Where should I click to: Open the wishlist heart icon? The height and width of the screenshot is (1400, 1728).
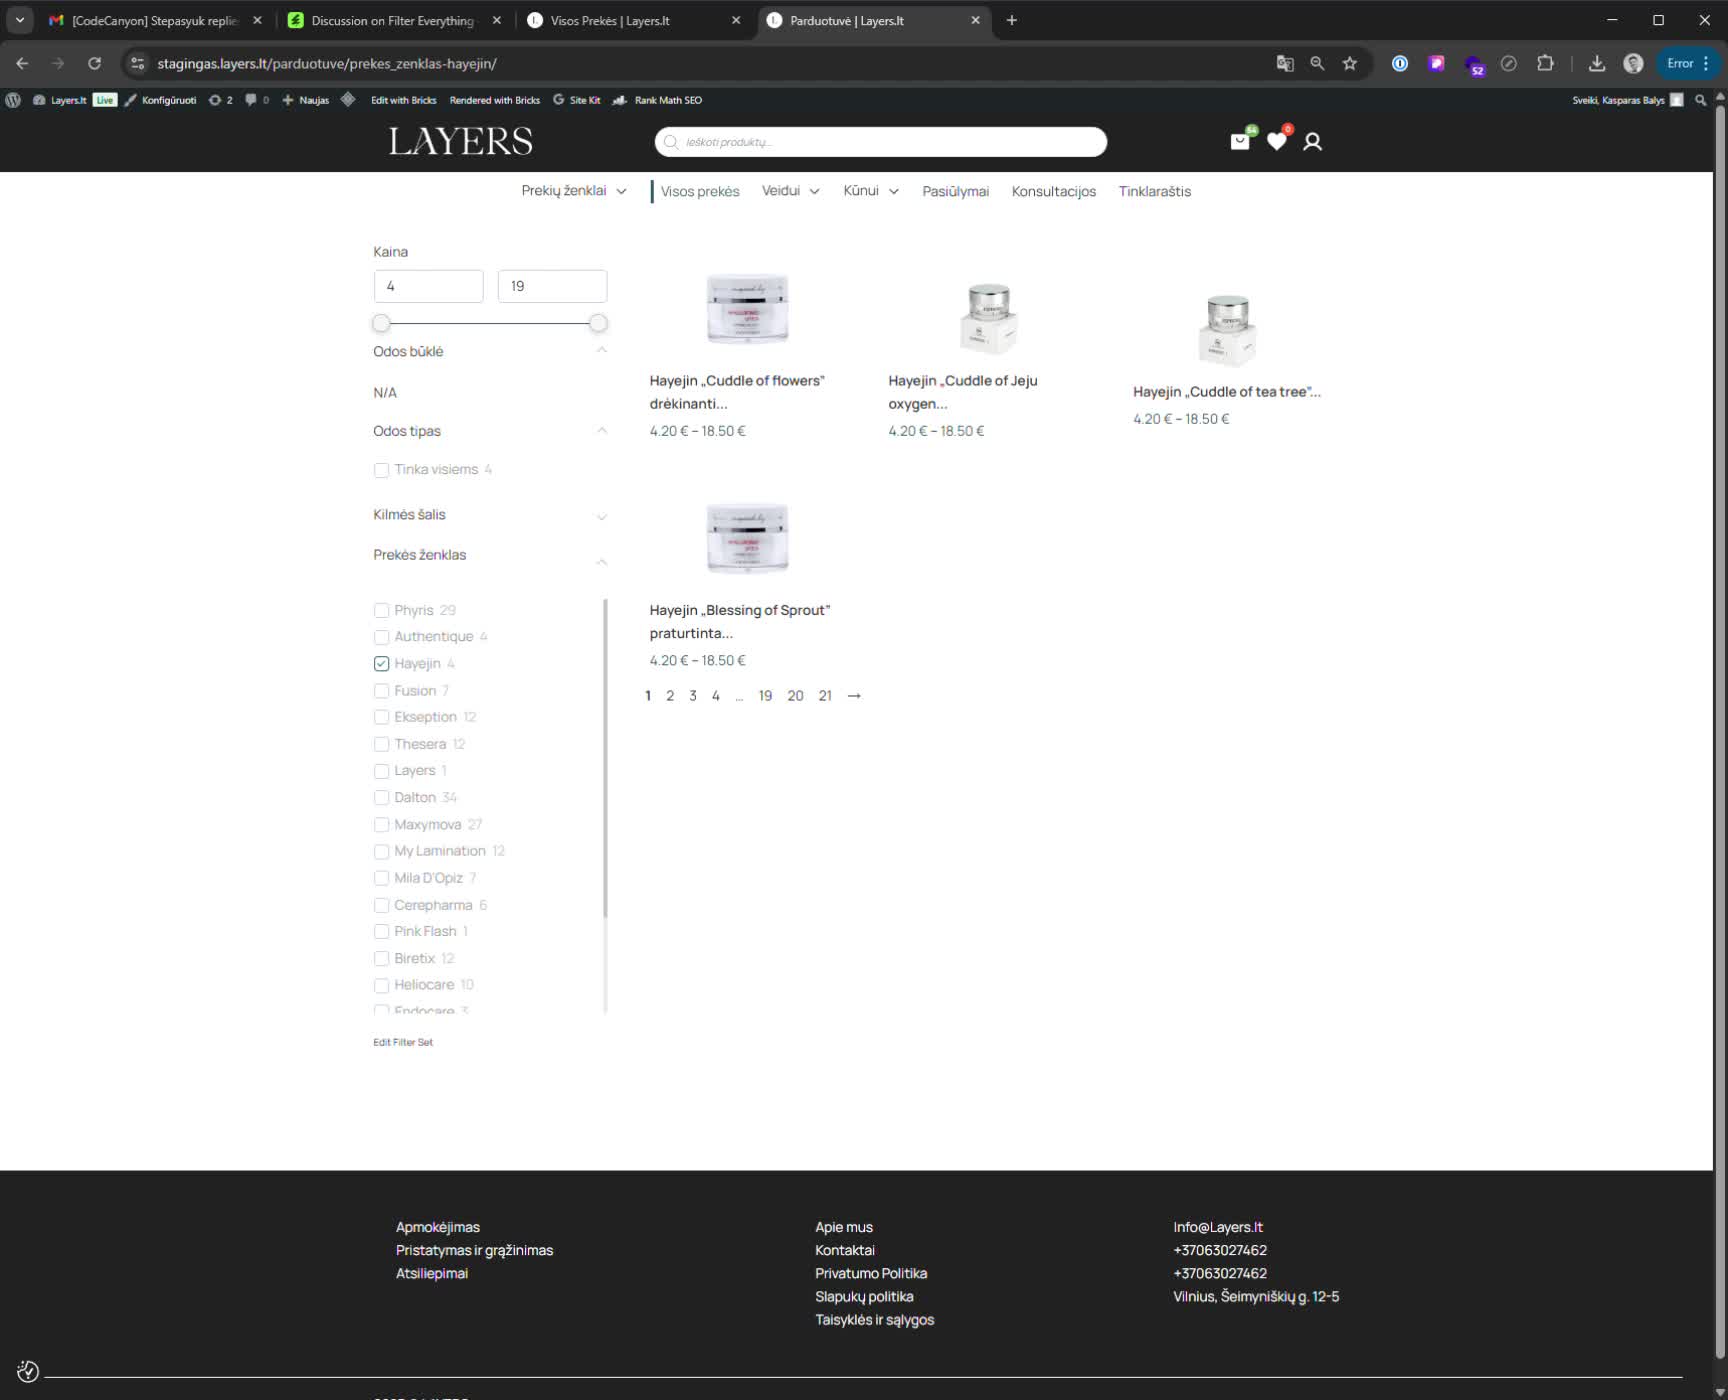pos(1276,141)
